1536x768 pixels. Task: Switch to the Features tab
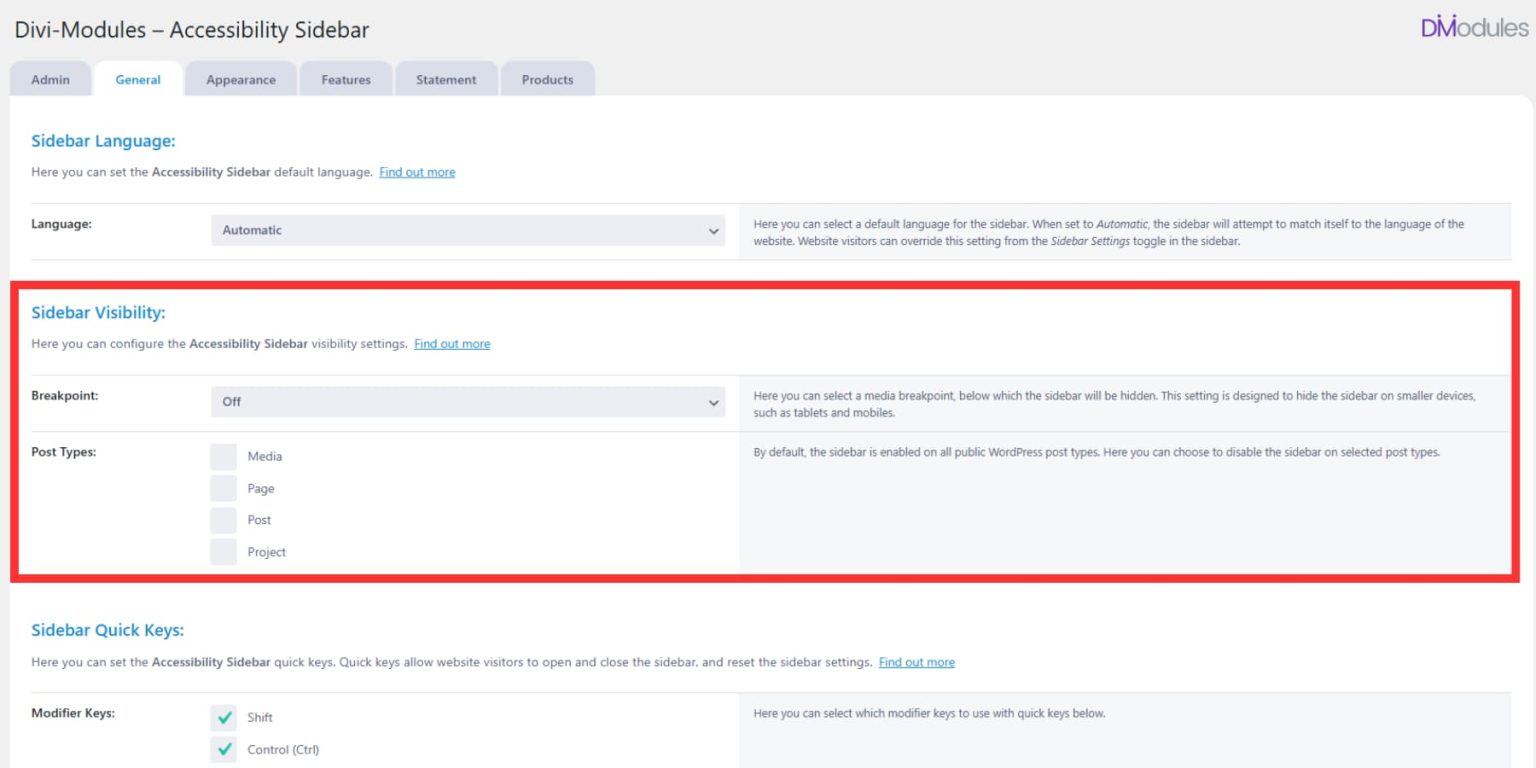tap(345, 79)
